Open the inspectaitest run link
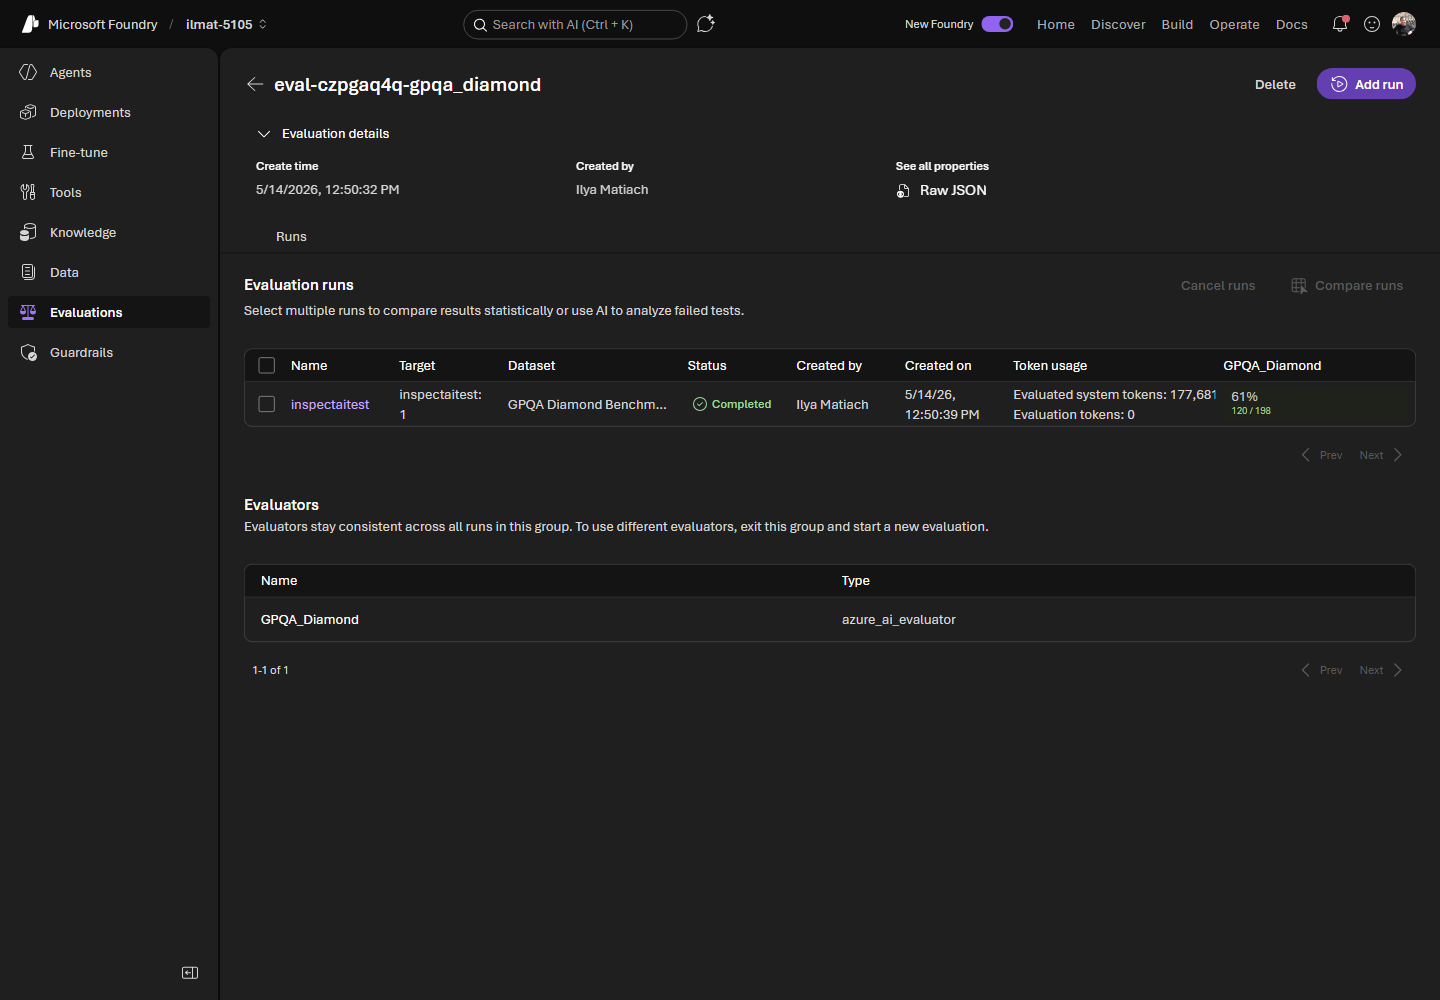 click(x=330, y=404)
